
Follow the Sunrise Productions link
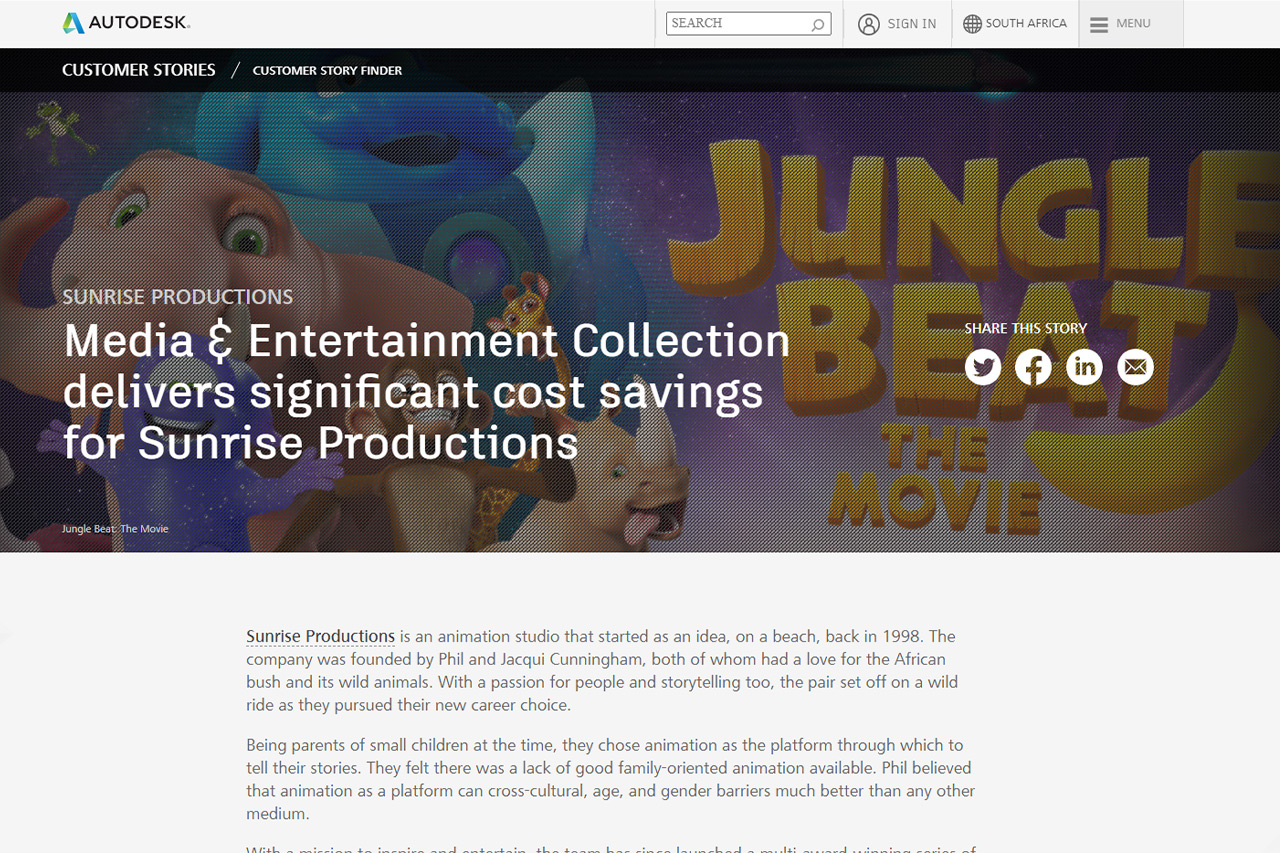(321, 636)
